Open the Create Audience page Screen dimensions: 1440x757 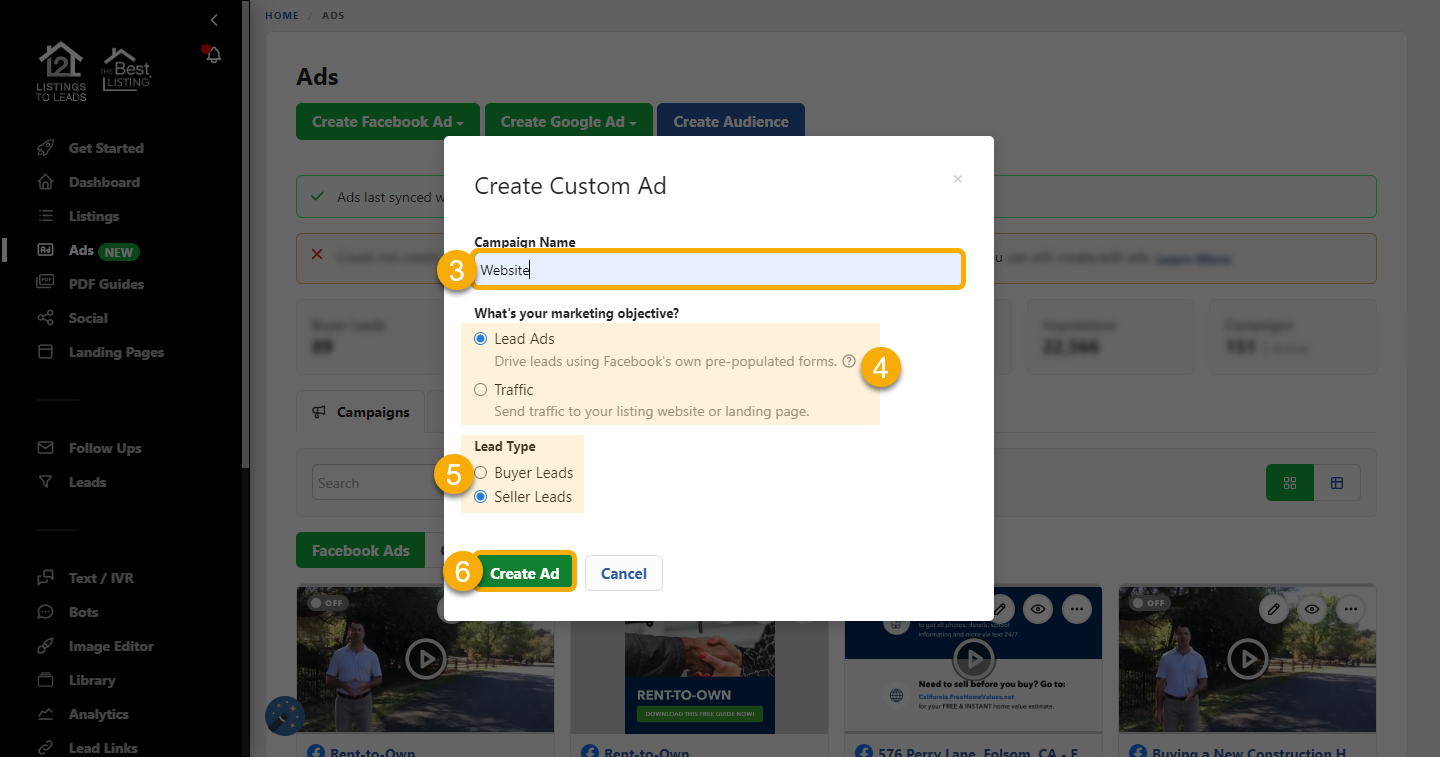tap(730, 121)
